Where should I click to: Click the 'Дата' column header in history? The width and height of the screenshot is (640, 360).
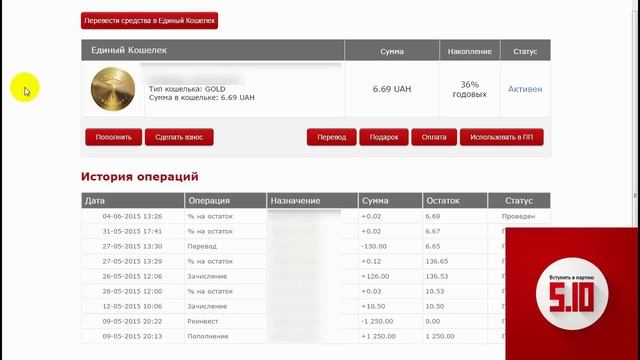[x=133, y=200]
